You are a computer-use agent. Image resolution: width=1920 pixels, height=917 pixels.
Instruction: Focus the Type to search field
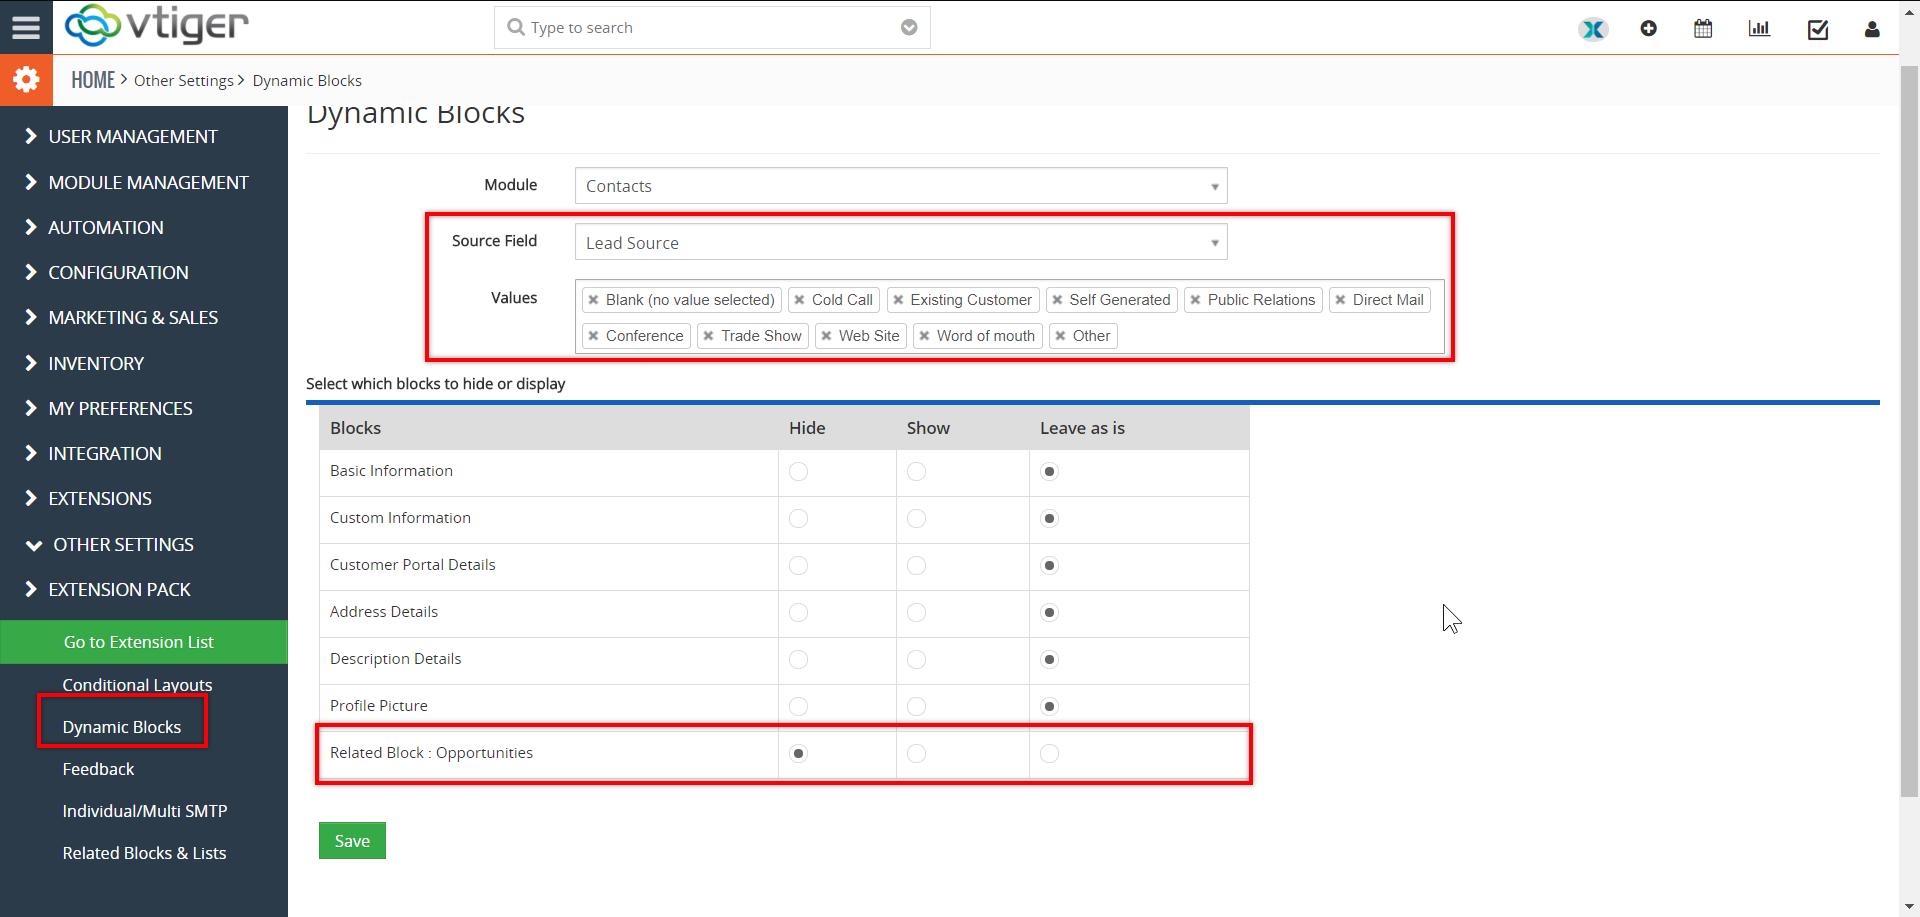(x=712, y=27)
